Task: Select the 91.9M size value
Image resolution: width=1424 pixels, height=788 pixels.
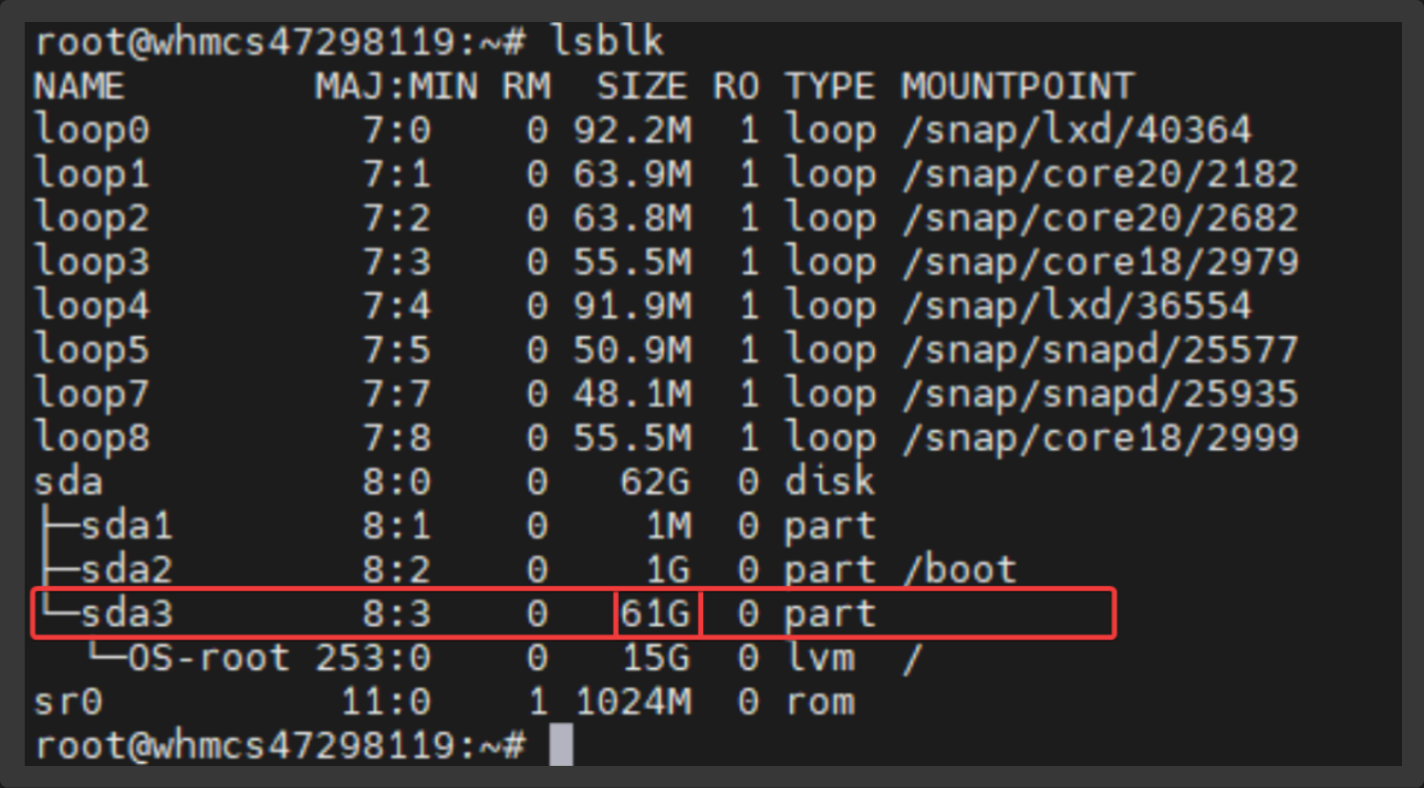Action: pyautogui.click(x=632, y=305)
